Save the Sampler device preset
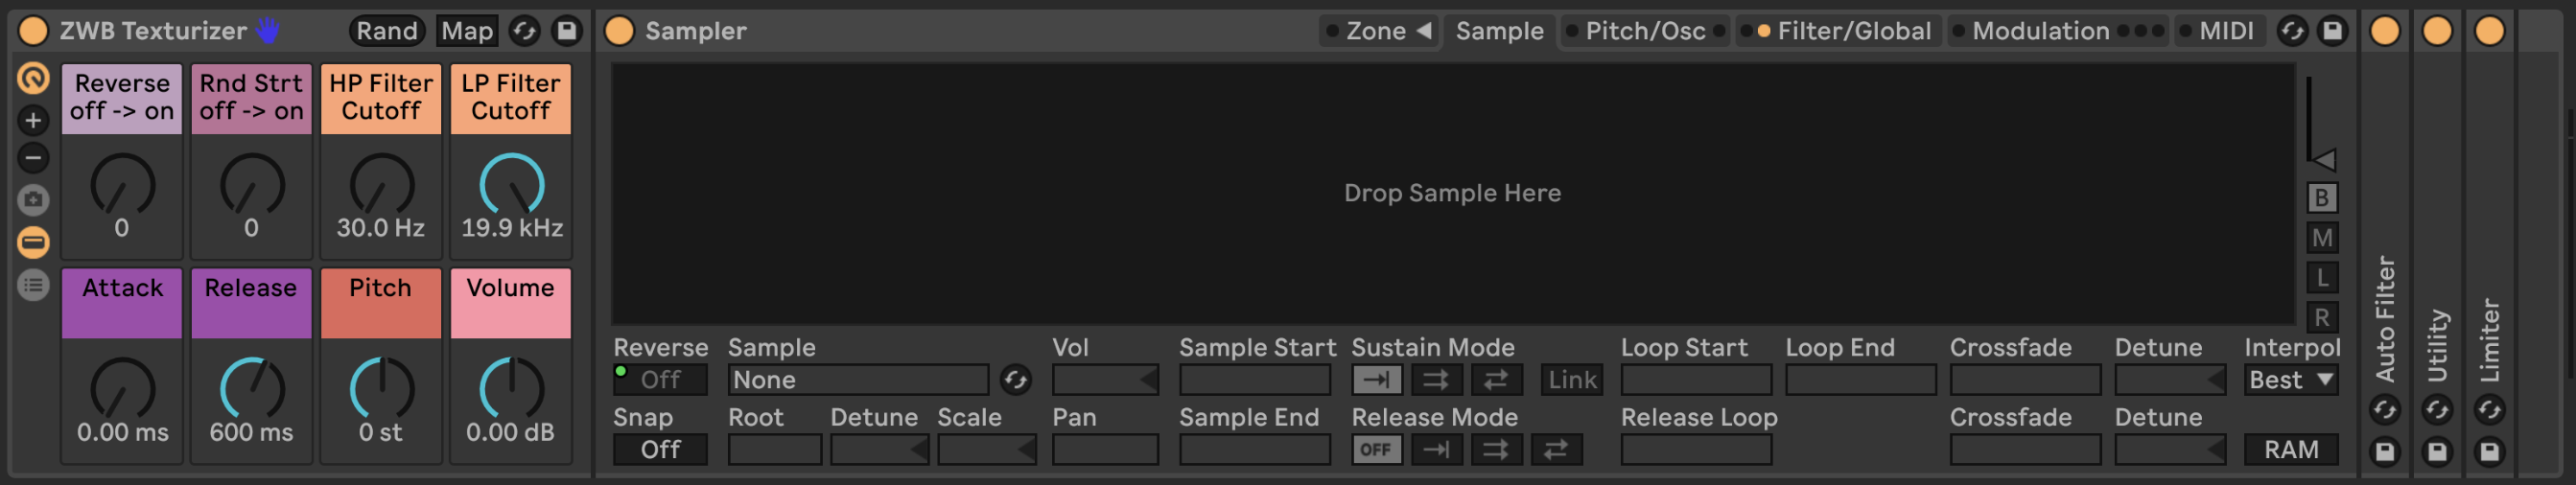This screenshot has width=2576, height=485. click(2332, 31)
